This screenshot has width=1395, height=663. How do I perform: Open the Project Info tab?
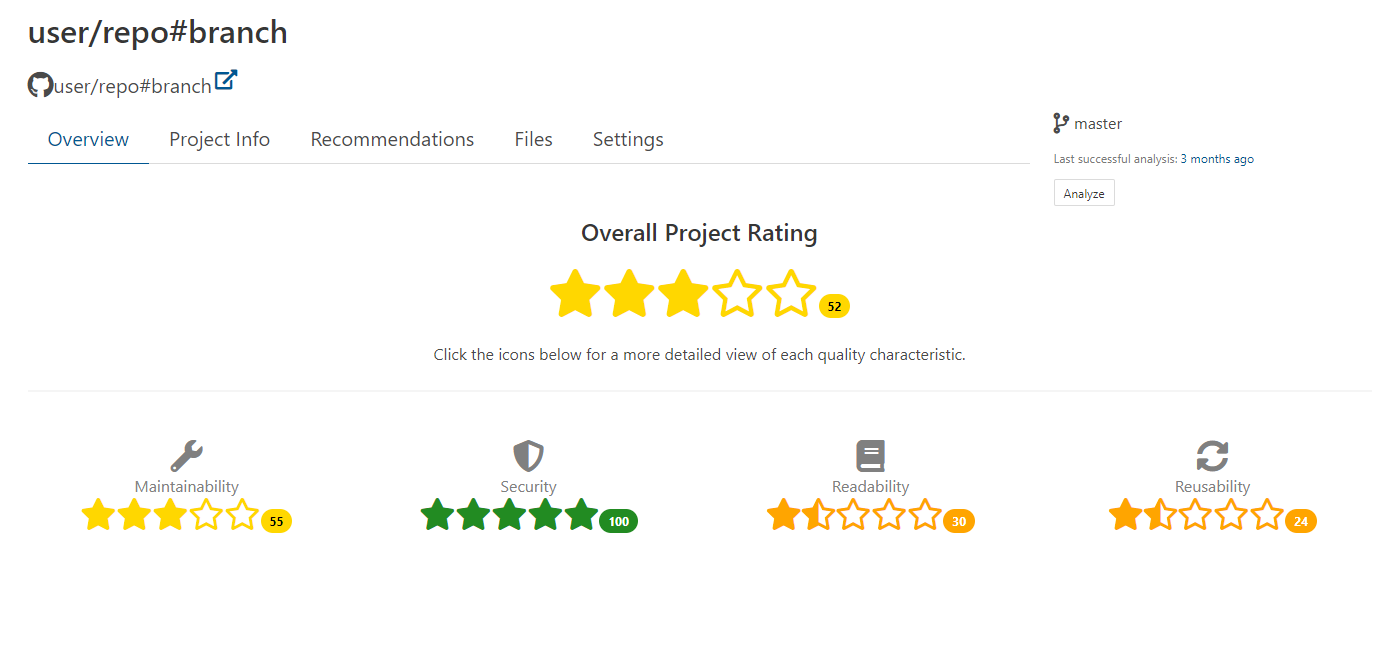(x=220, y=140)
